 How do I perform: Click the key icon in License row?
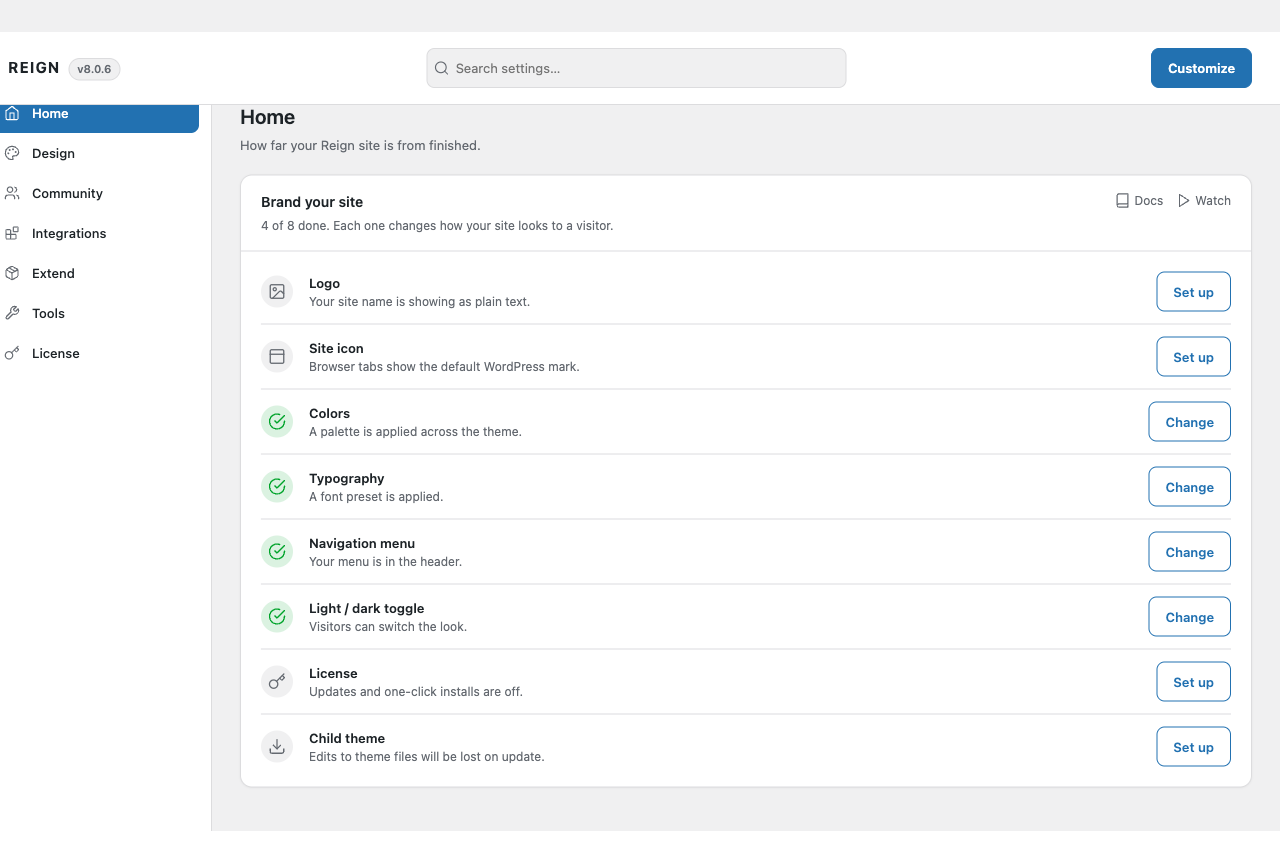tap(277, 681)
